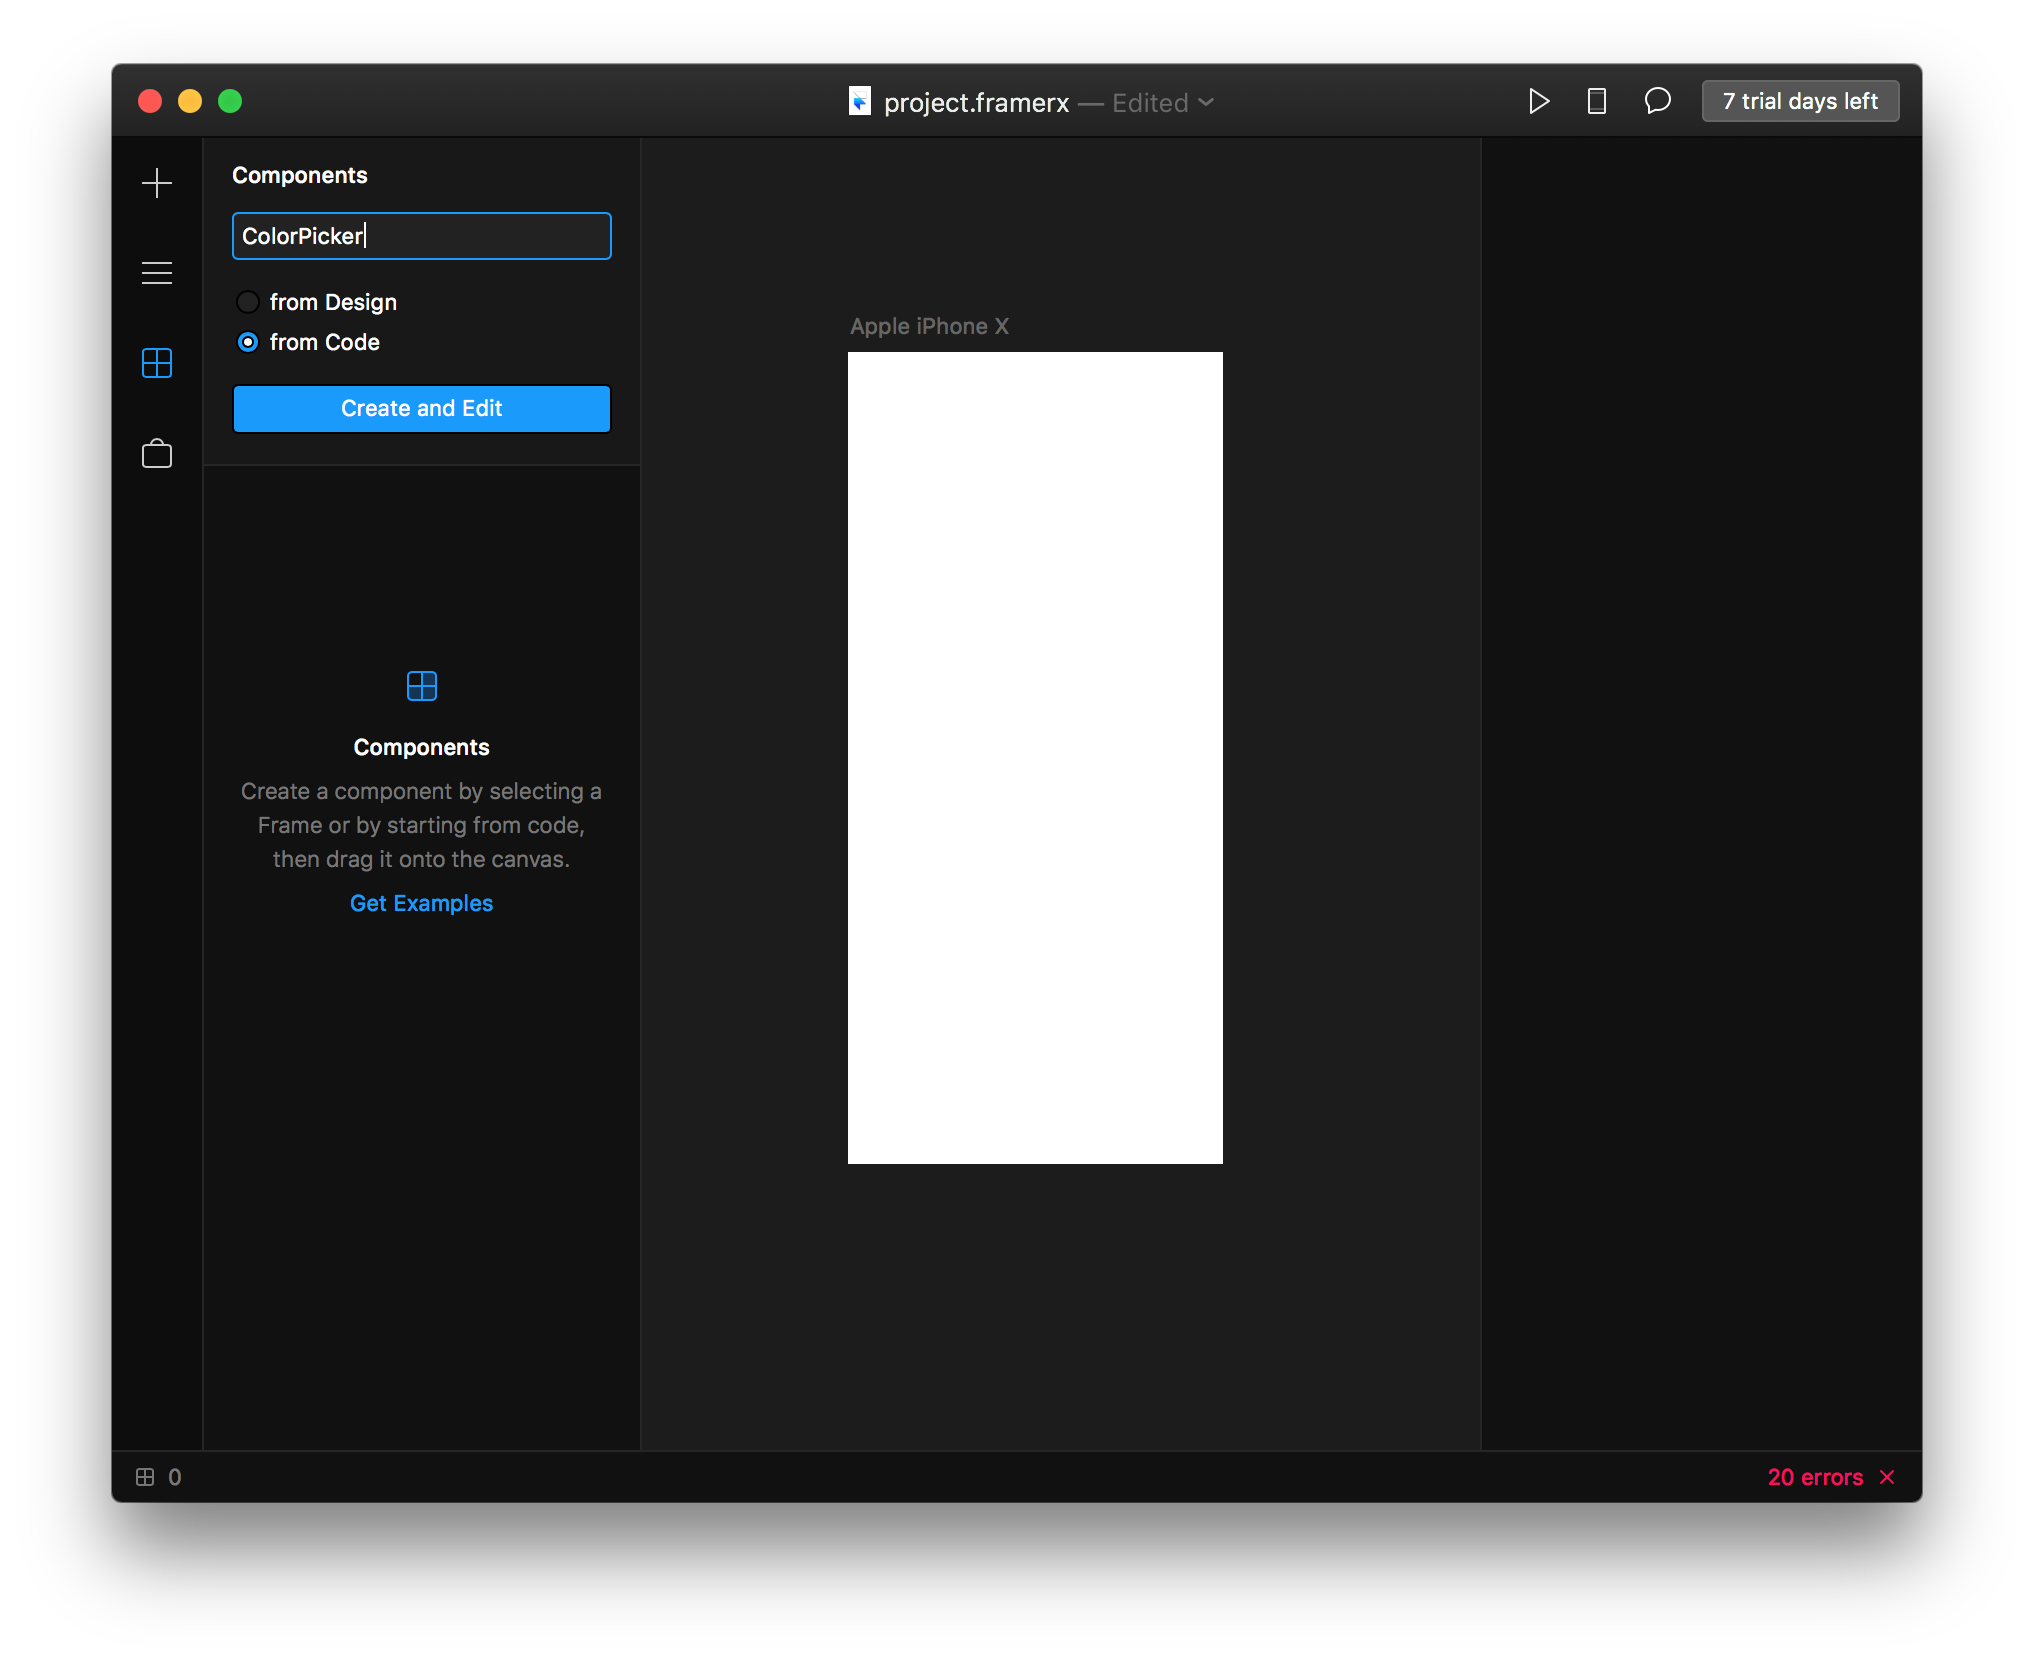The height and width of the screenshot is (1662, 2034).
Task: Select the 'from Design' radio button
Action: [248, 301]
